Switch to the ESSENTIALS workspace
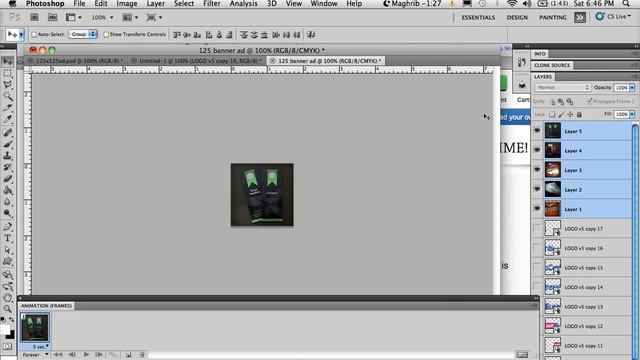The width and height of the screenshot is (640, 360). coord(478,18)
